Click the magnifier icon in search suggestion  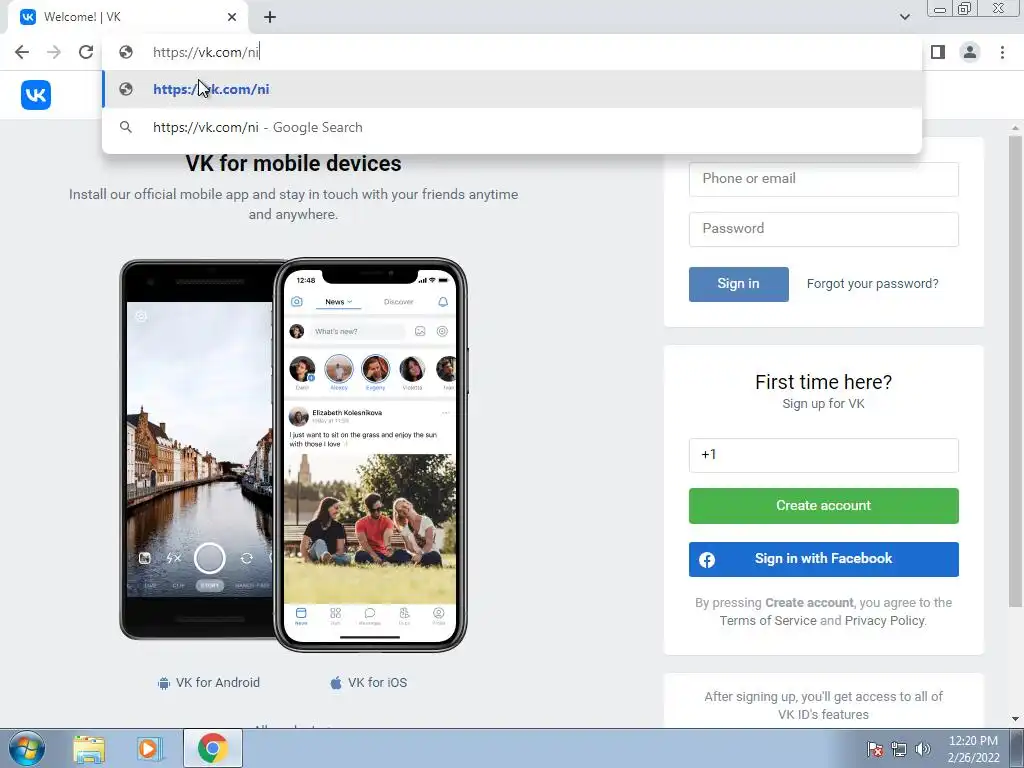[x=126, y=127]
